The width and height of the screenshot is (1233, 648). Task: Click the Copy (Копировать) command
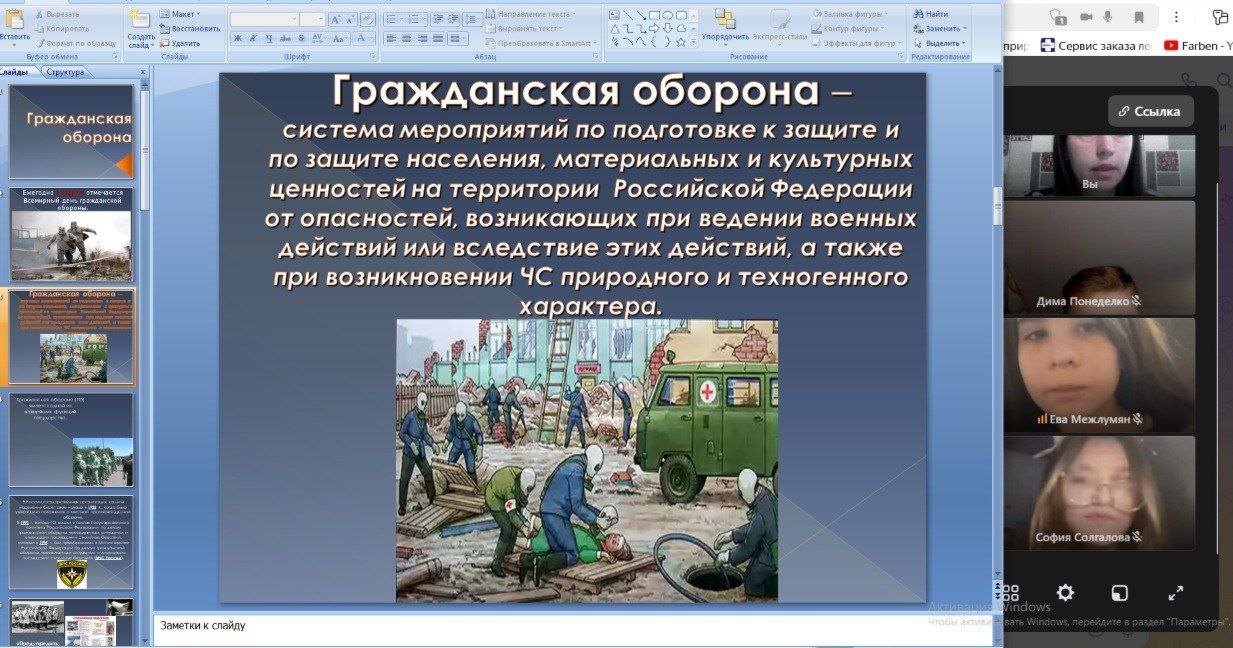click(60, 28)
